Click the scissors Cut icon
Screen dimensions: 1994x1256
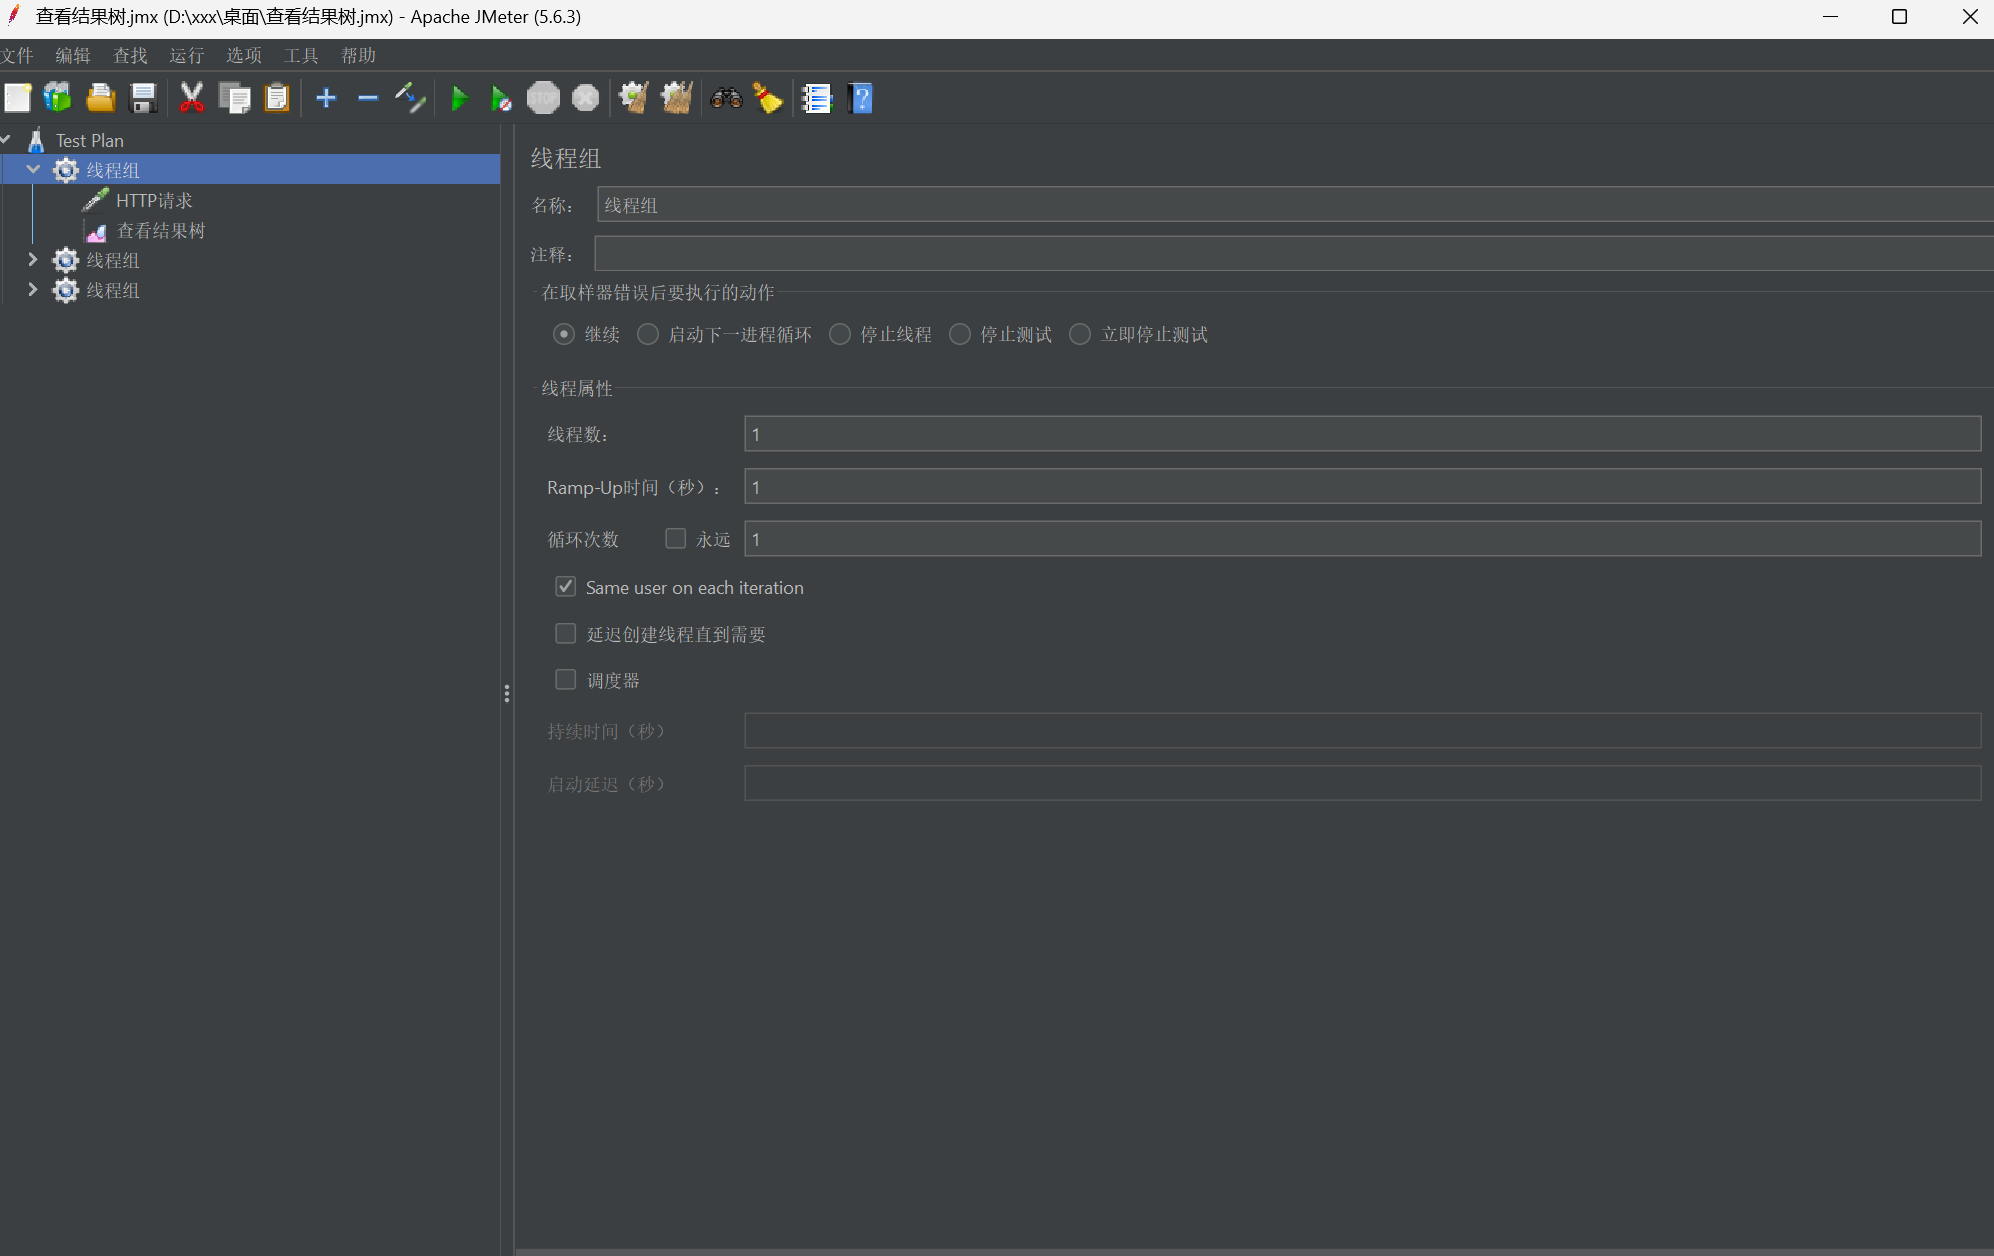[x=191, y=98]
